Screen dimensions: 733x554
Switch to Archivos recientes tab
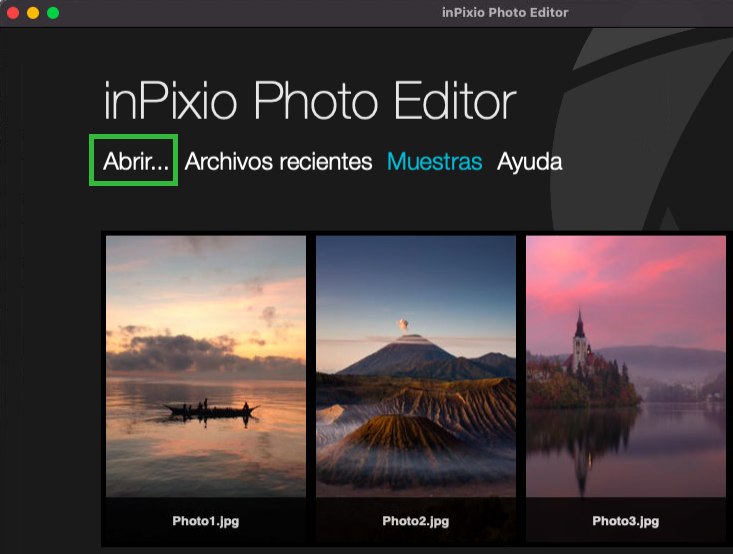pos(279,162)
